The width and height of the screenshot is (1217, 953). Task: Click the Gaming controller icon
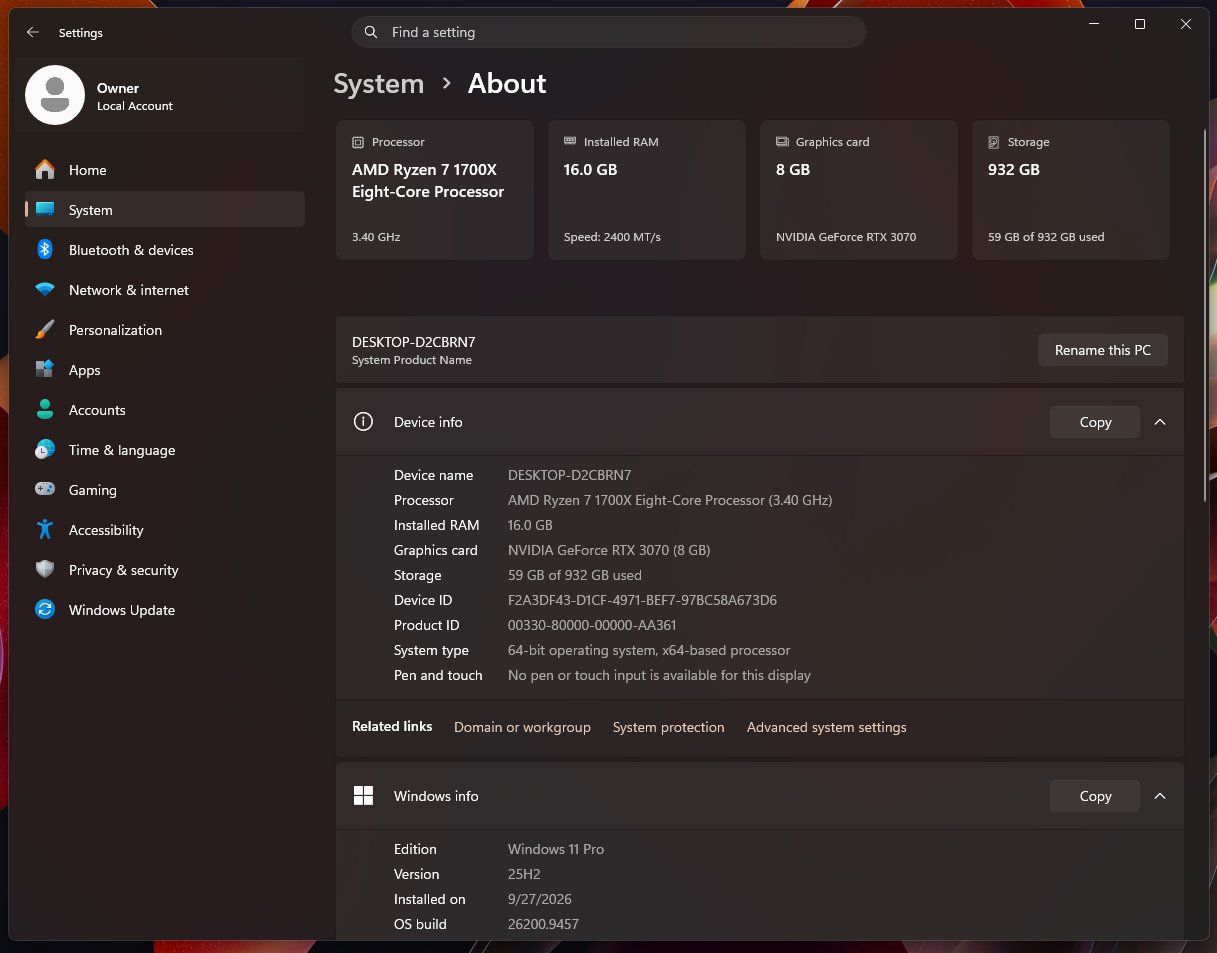pyautogui.click(x=45, y=490)
